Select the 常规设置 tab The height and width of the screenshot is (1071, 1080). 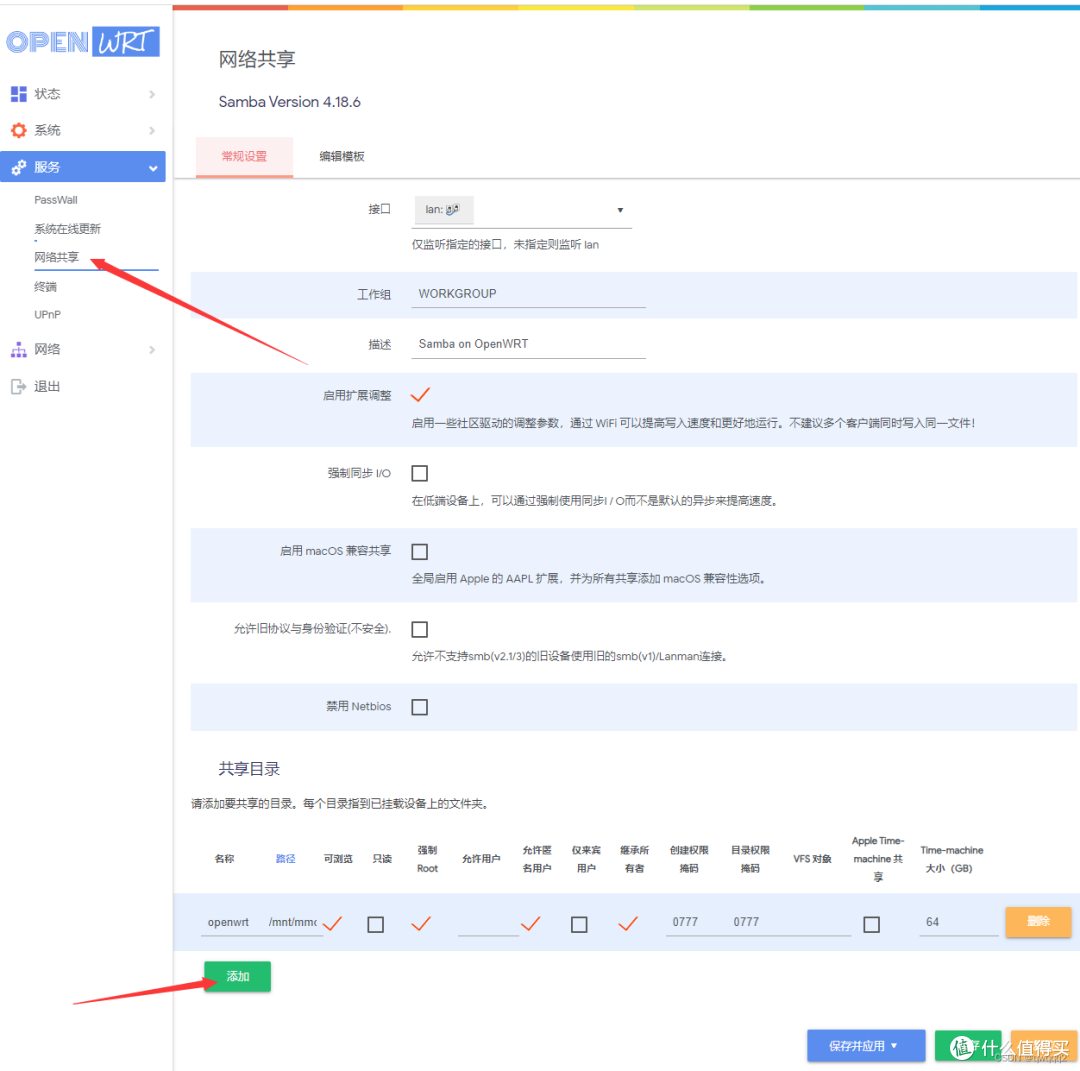pyautogui.click(x=243, y=156)
